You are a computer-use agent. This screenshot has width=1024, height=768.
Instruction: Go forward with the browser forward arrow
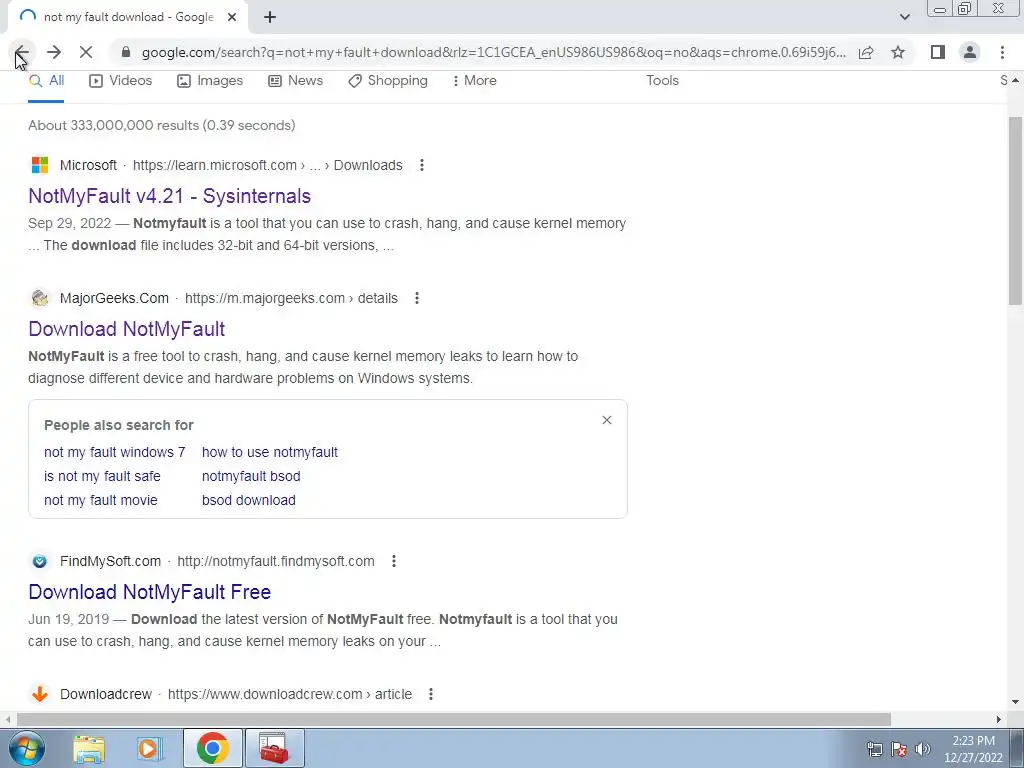[x=54, y=52]
